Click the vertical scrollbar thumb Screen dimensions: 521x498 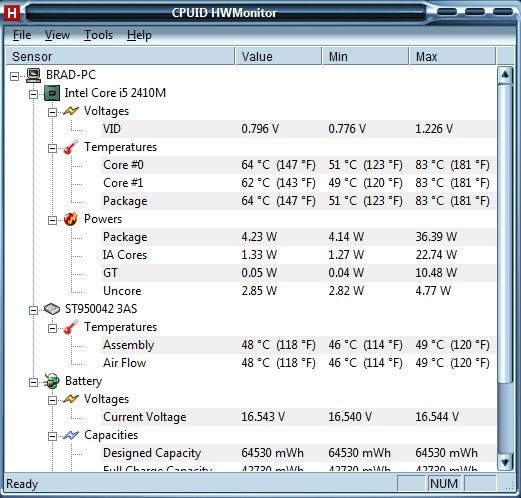pyautogui.click(x=505, y=233)
